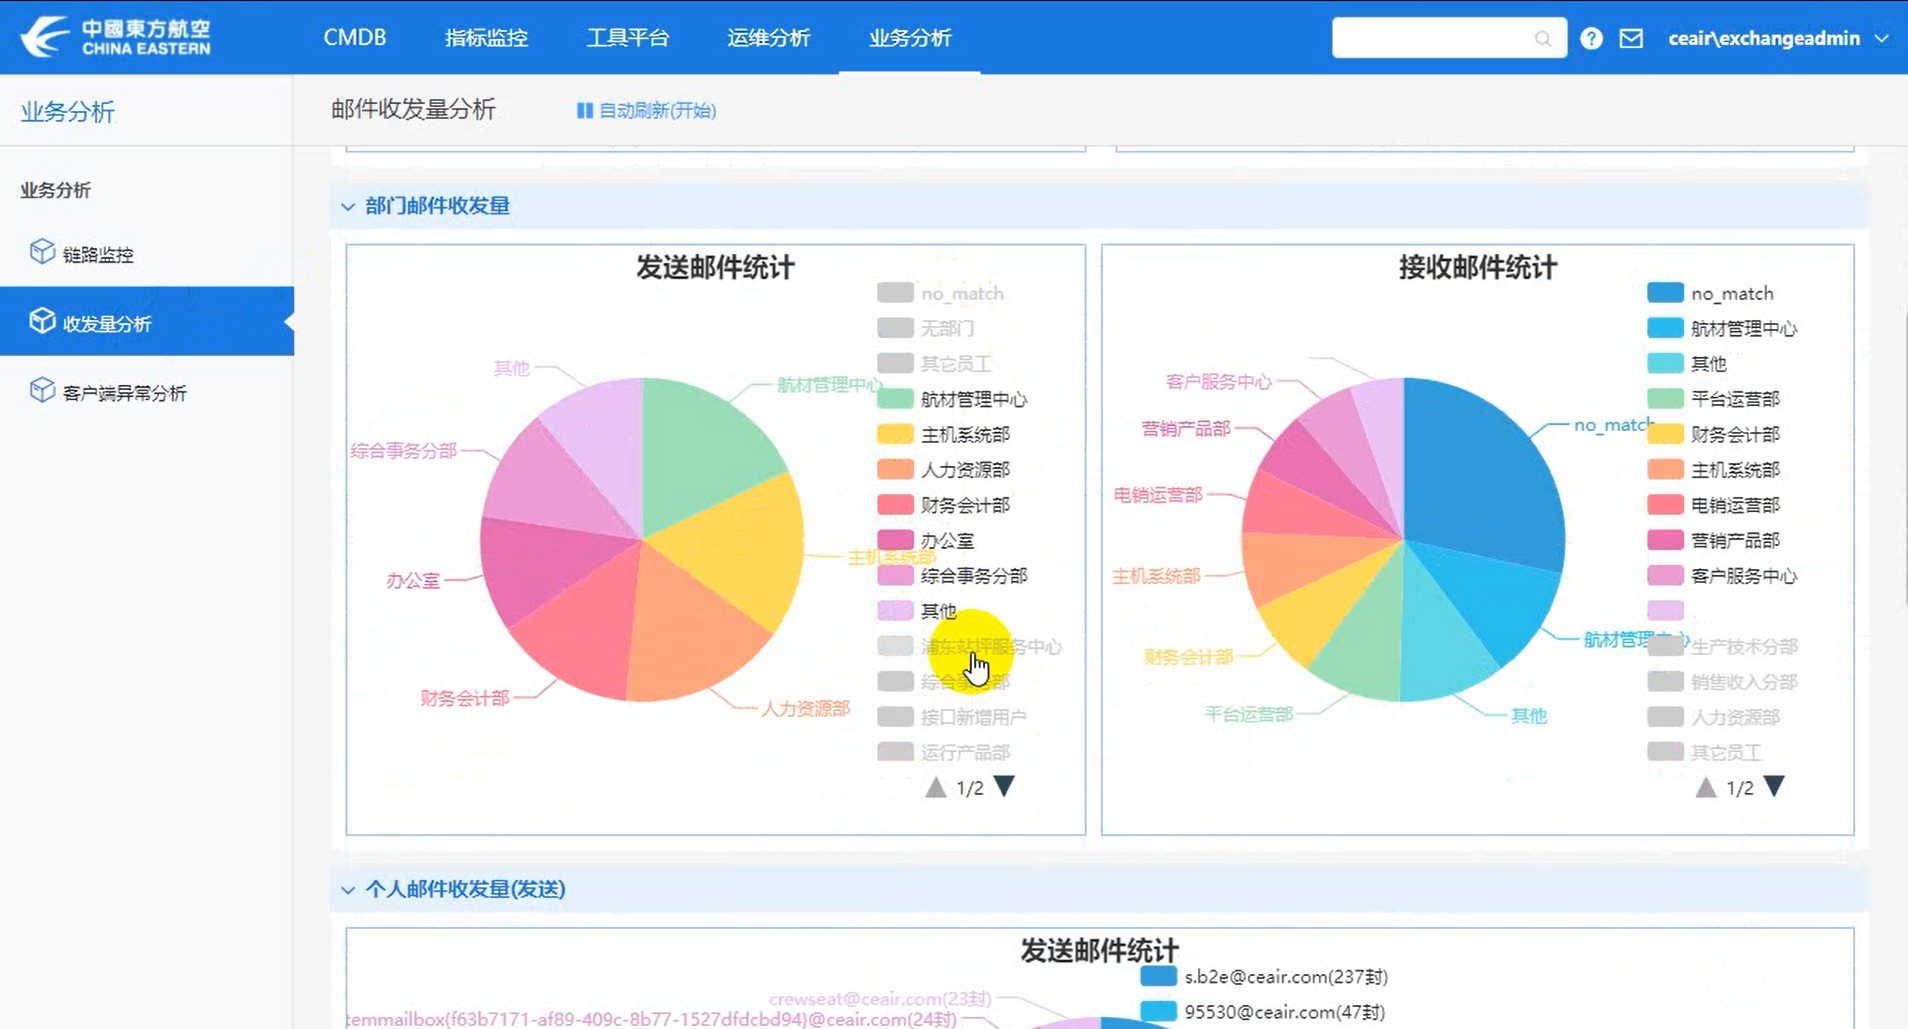Screen dimensions: 1908x1029
Task: Open the ceair\exchangeadmin user dropdown
Action: click(1778, 38)
